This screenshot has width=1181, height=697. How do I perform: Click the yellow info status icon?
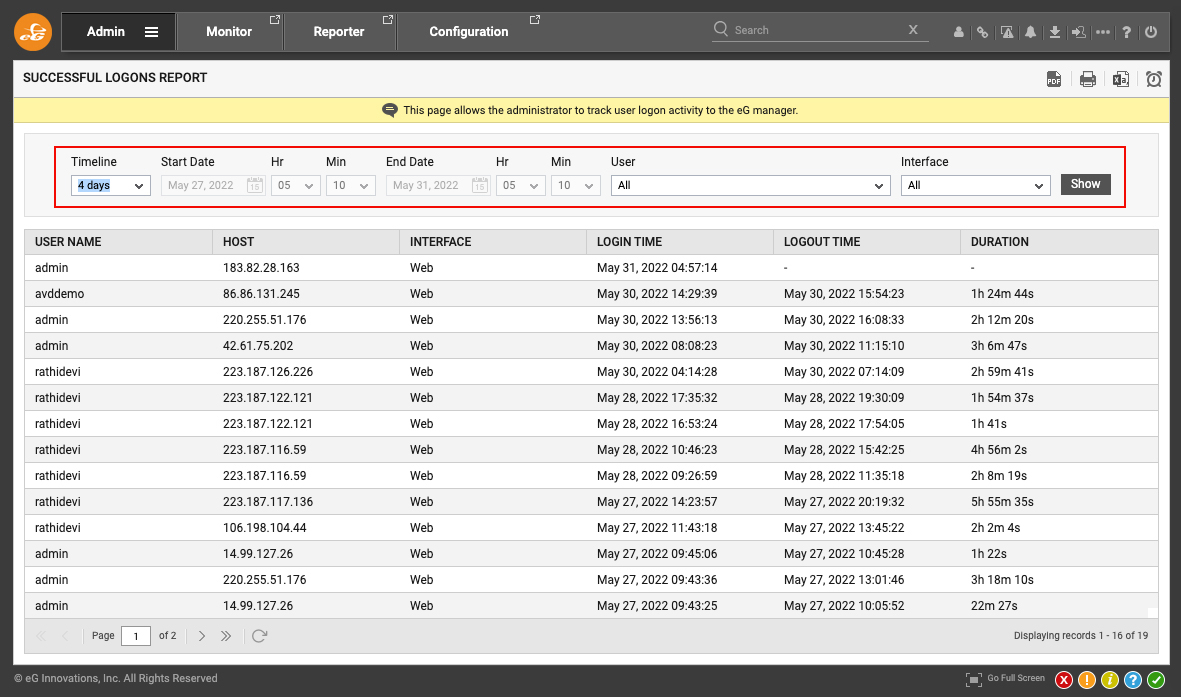[1109, 680]
